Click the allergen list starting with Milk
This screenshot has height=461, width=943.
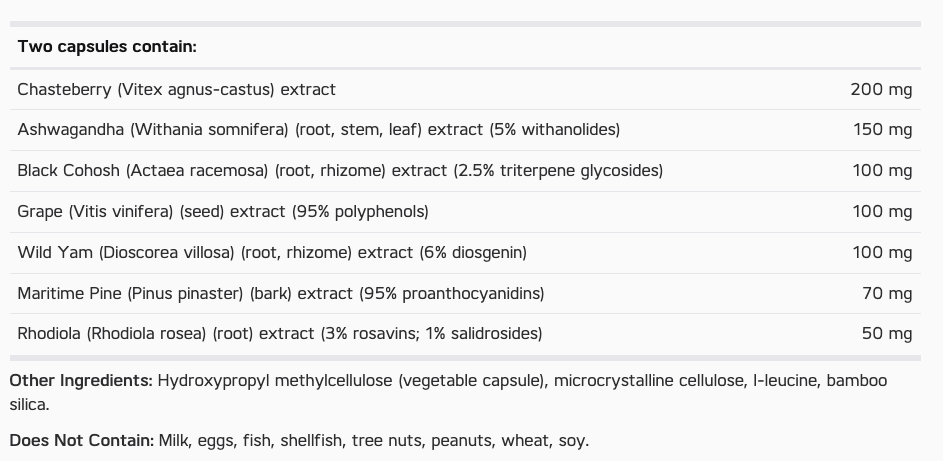pyautogui.click(x=373, y=441)
